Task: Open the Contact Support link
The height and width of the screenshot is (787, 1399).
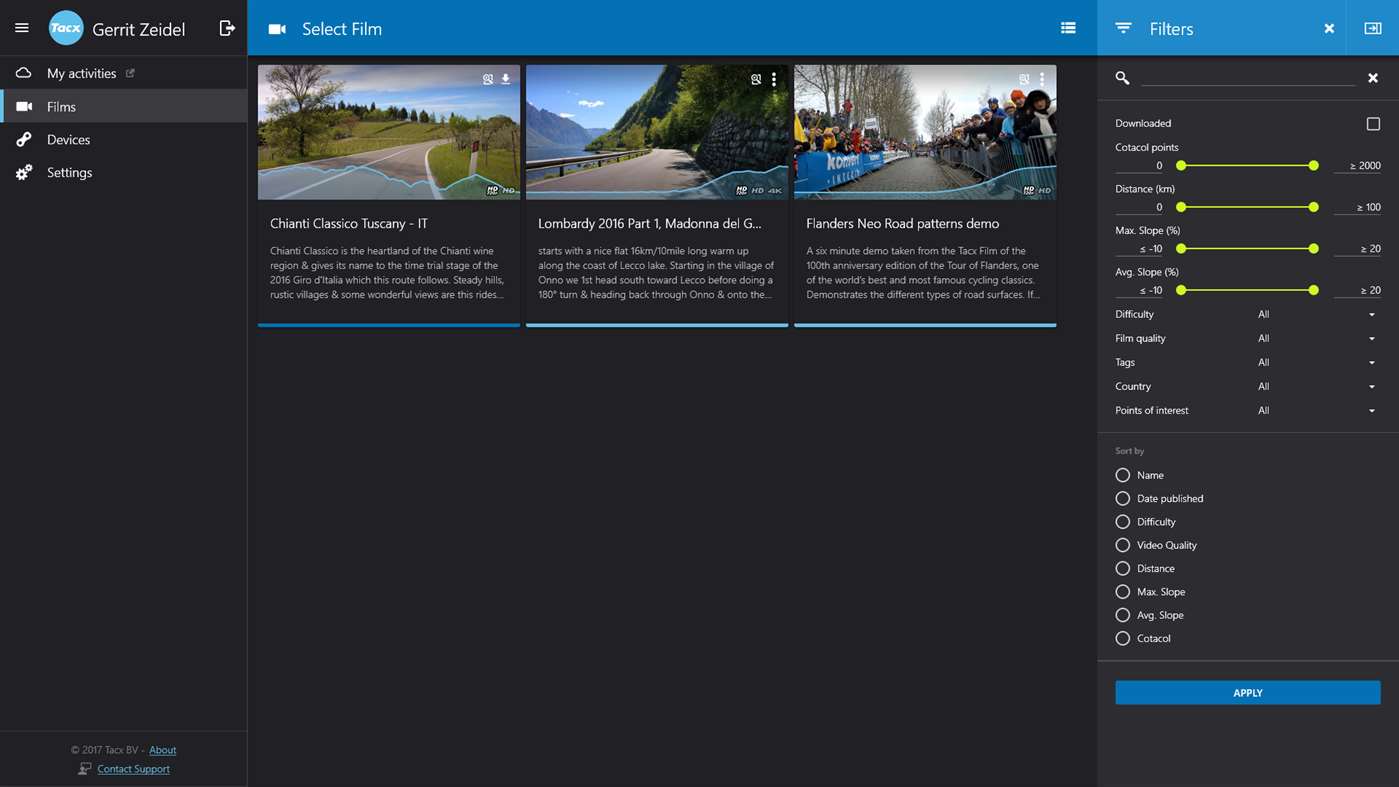Action: (x=133, y=769)
